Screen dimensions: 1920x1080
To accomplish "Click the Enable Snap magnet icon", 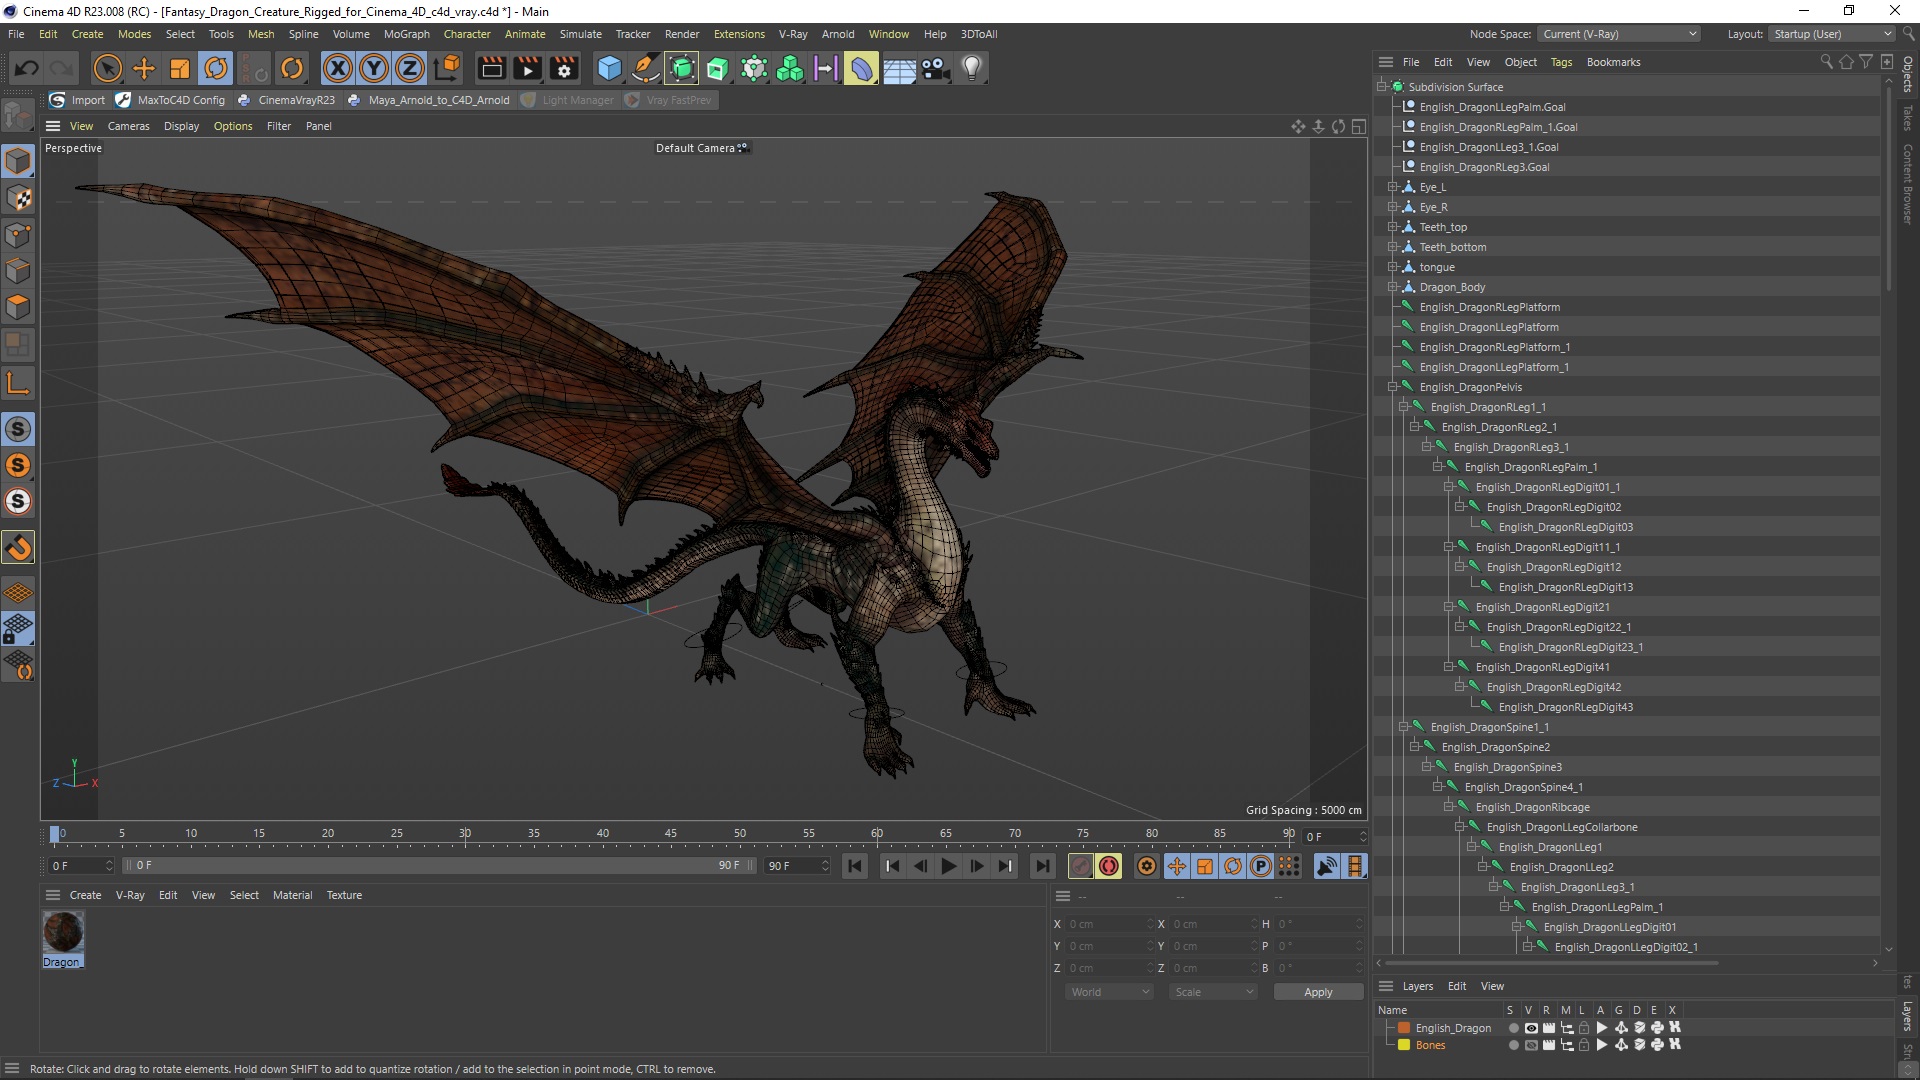I will [x=18, y=547].
